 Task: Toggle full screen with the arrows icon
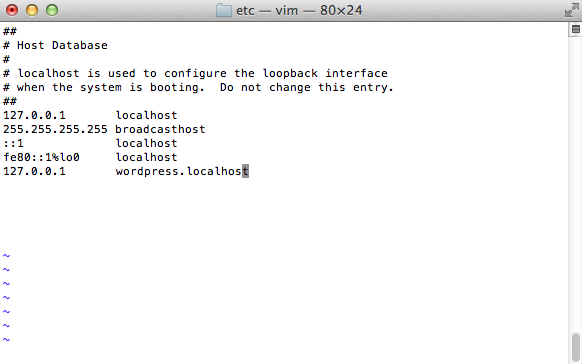571,10
